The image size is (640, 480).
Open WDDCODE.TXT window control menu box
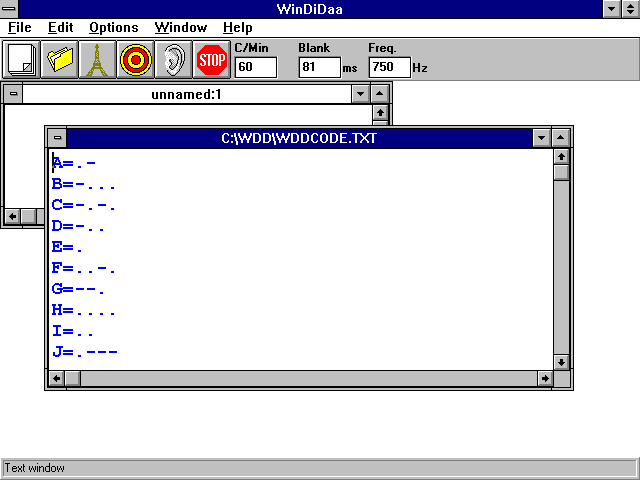tap(57, 138)
